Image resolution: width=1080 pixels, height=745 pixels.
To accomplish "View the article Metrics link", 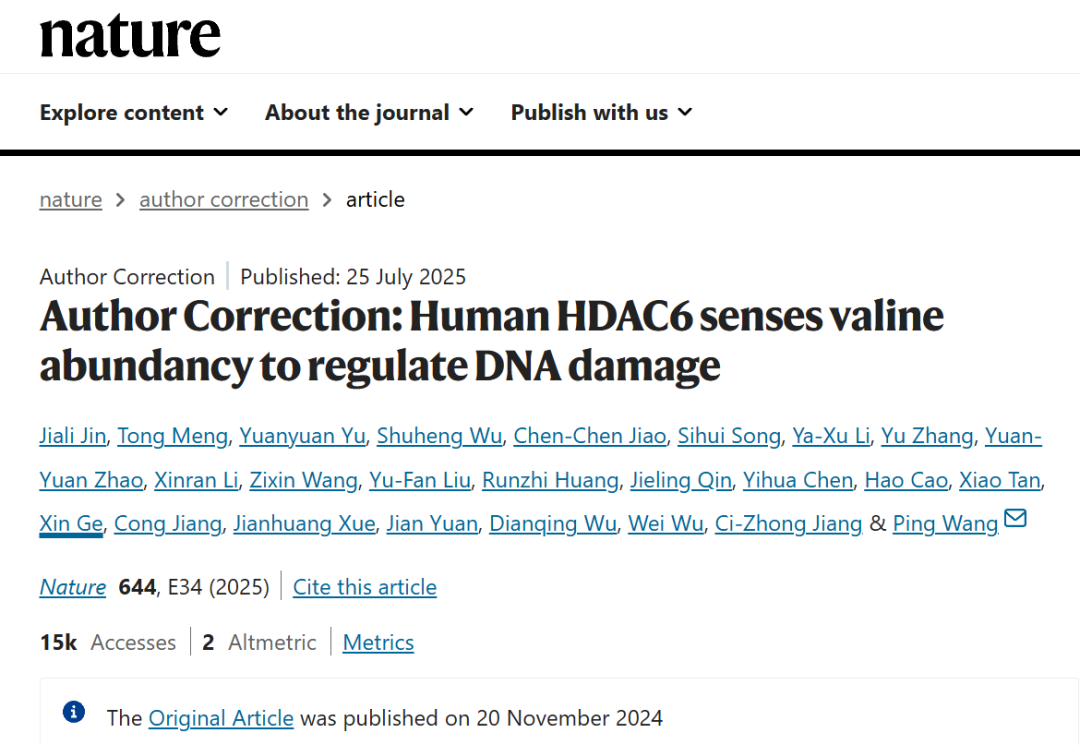I will click(378, 643).
